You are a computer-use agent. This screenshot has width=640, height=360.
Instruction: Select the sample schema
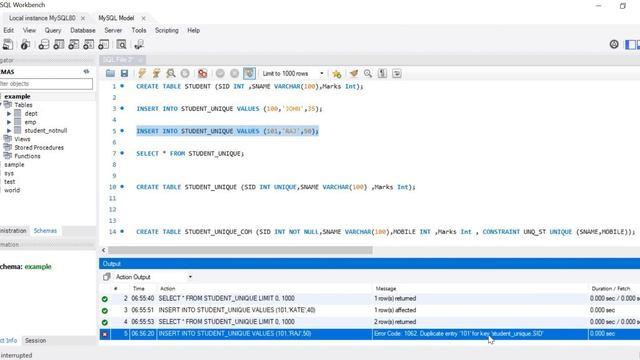click(14, 164)
